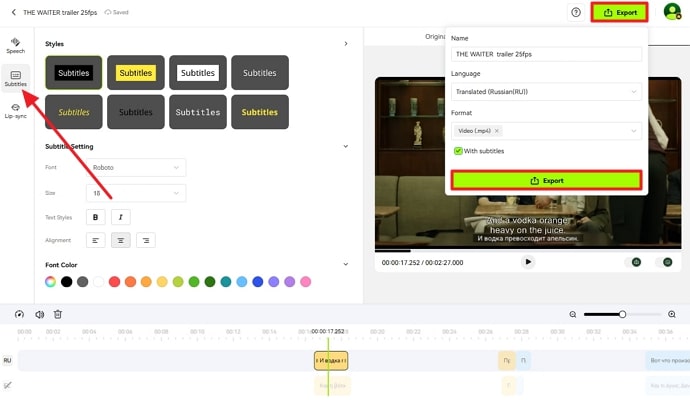Click the top Export button
Image resolution: width=690 pixels, height=400 pixels.
tap(620, 12)
